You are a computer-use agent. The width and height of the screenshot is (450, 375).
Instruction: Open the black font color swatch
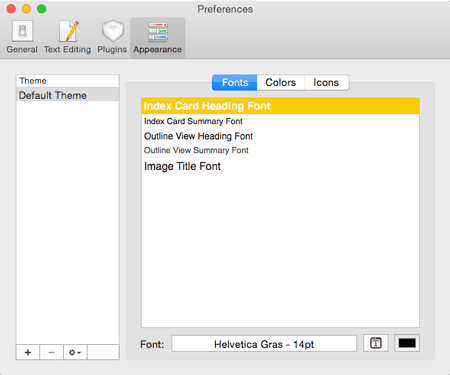coord(407,343)
